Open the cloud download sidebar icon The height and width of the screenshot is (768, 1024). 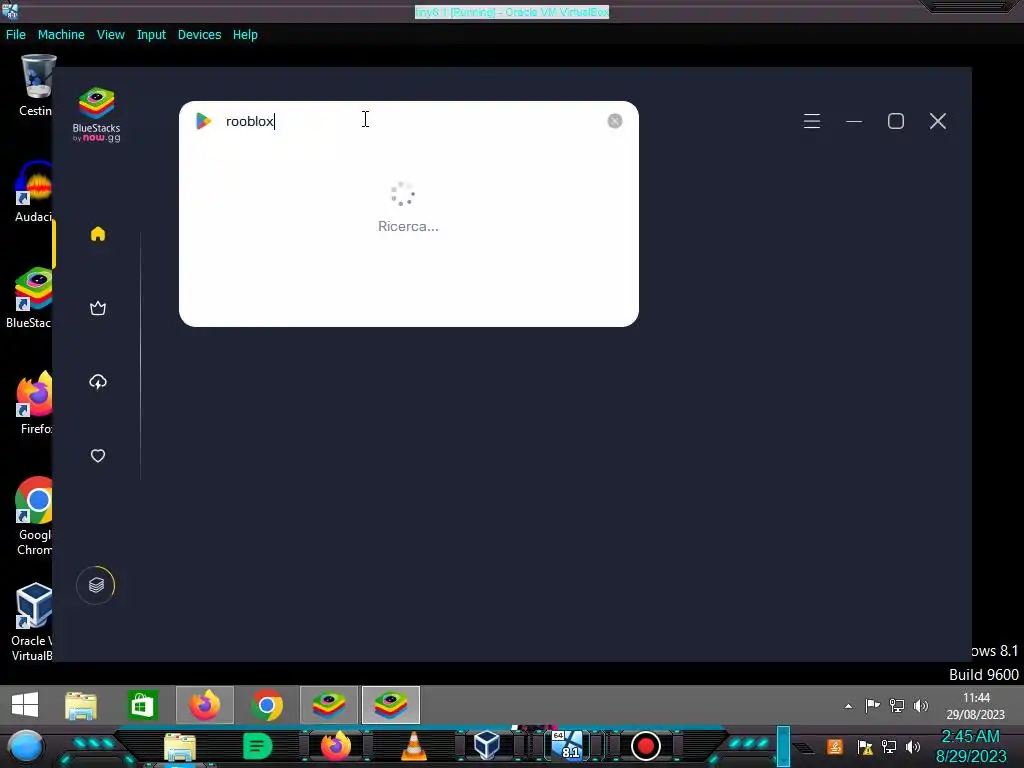(98, 382)
